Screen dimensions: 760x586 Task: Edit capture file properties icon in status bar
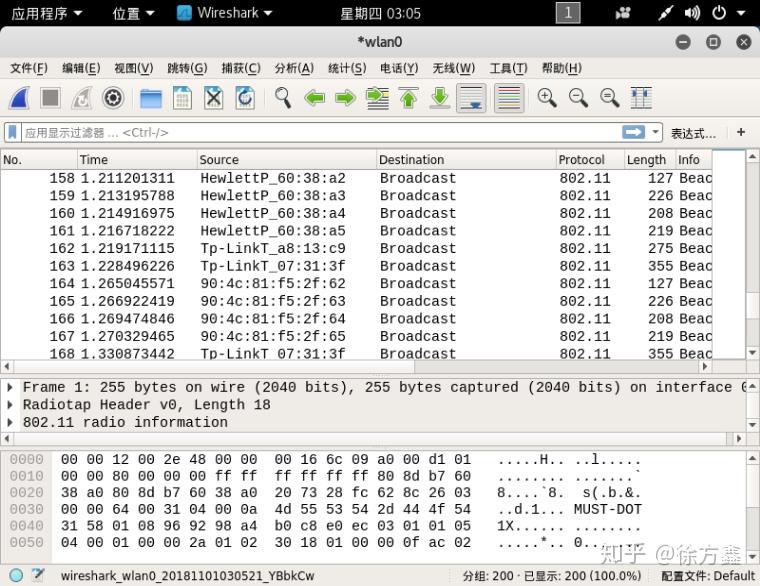[39, 575]
